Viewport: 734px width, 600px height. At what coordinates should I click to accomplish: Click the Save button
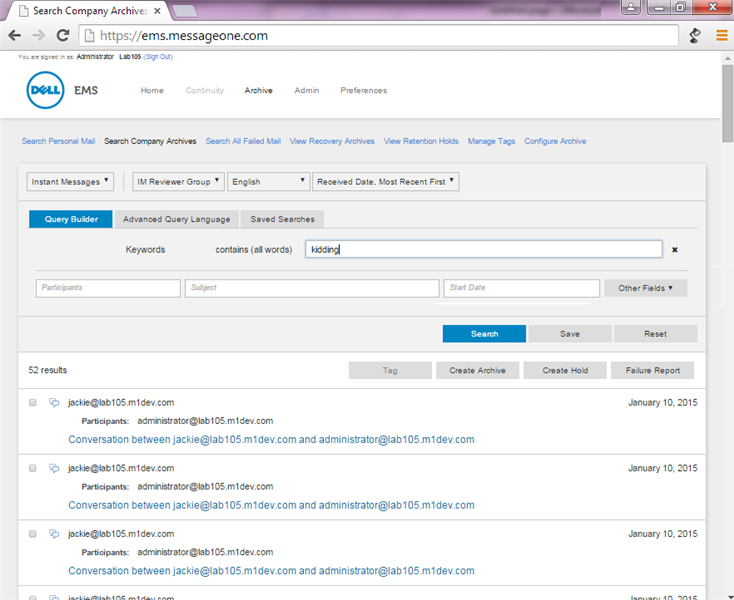(570, 334)
